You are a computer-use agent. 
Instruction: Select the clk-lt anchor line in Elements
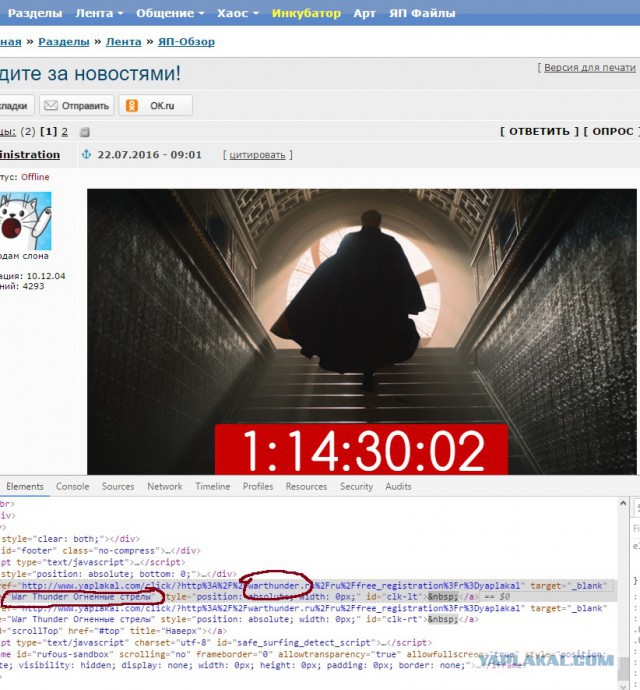[x=308, y=591]
